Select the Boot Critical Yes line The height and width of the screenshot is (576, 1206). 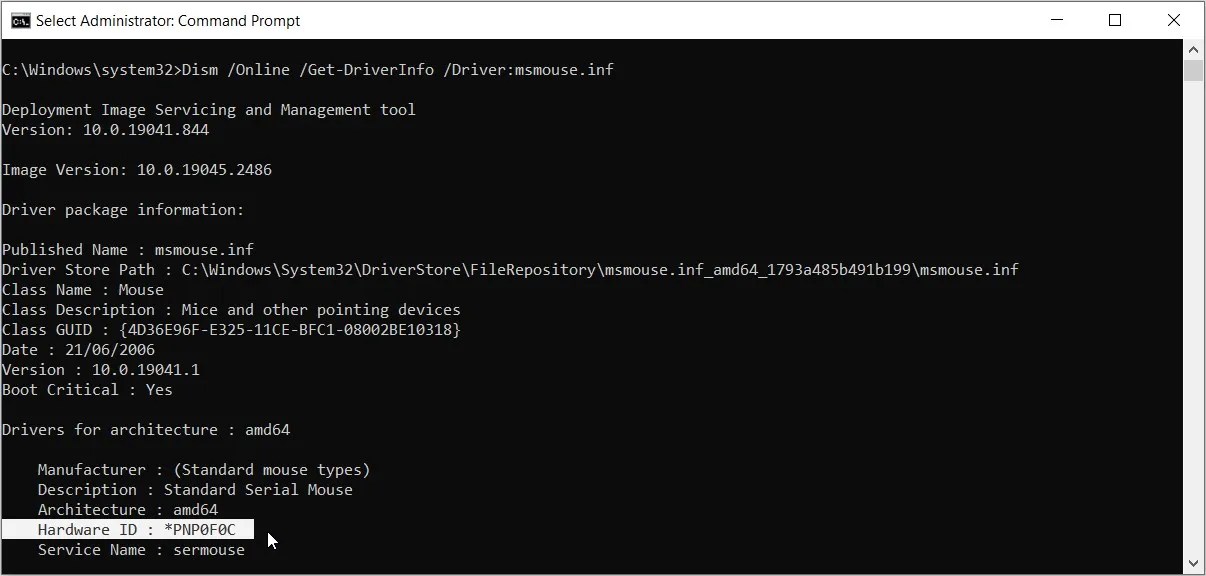pos(85,389)
